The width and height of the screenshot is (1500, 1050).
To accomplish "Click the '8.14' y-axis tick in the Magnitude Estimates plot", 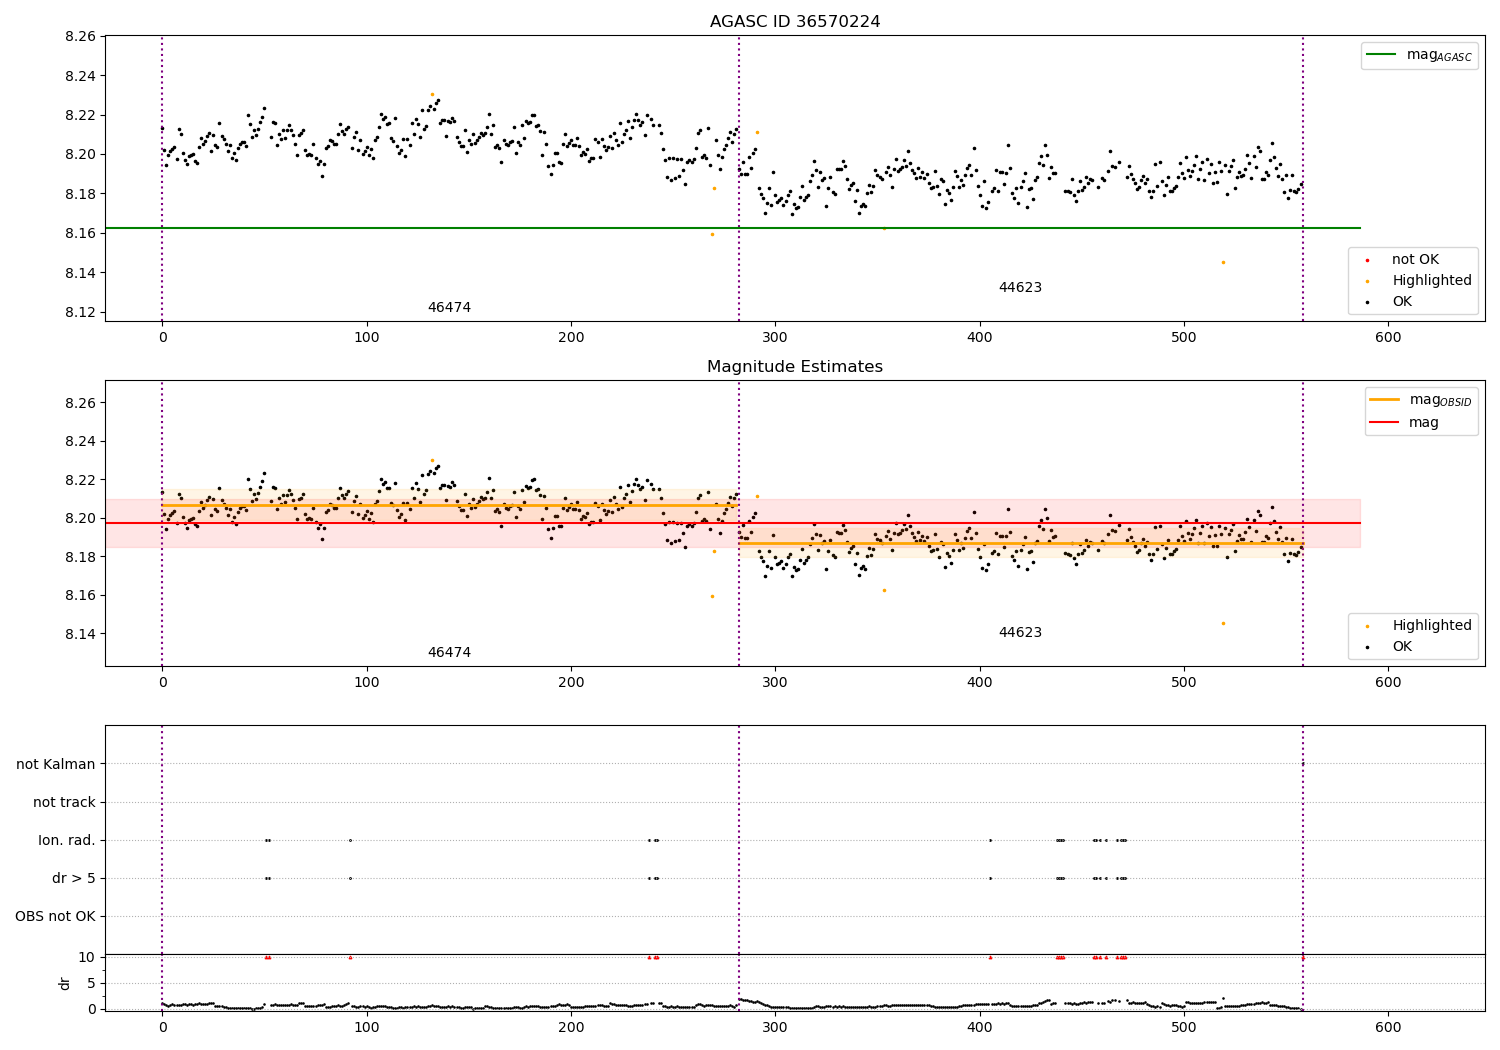I will [80, 634].
